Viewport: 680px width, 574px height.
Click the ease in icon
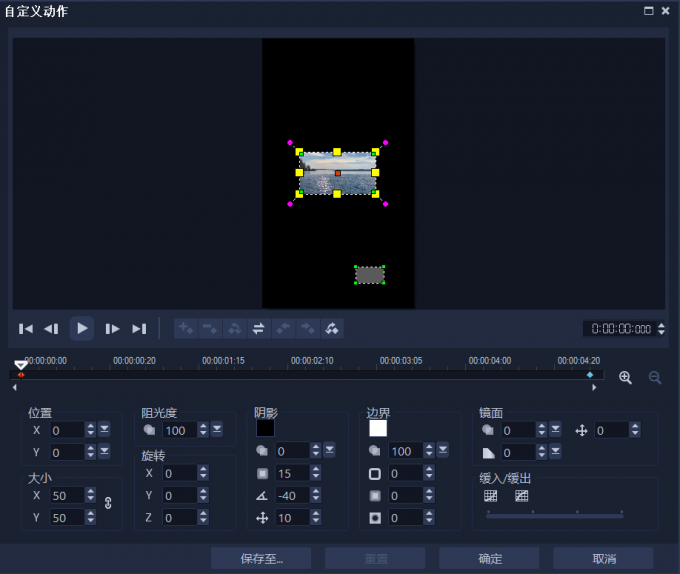(x=491, y=495)
